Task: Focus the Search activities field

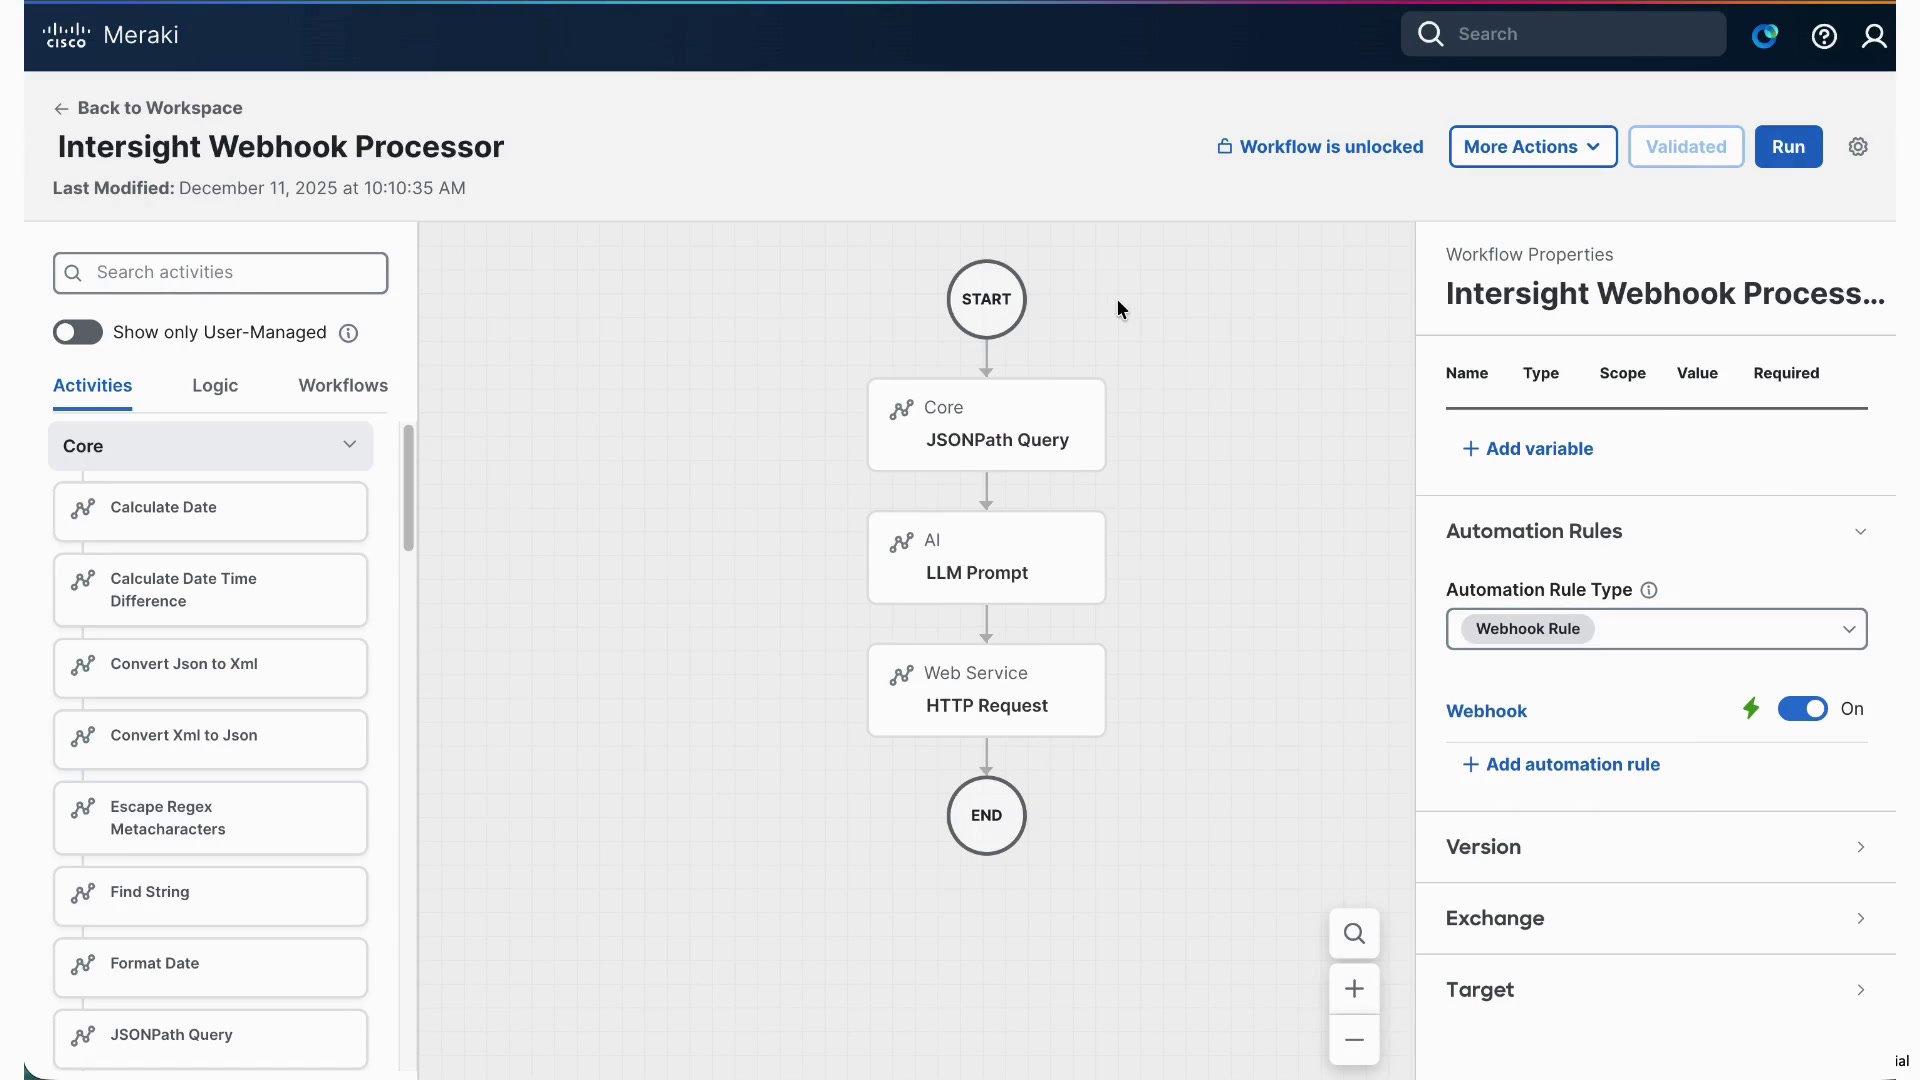Action: 220,273
